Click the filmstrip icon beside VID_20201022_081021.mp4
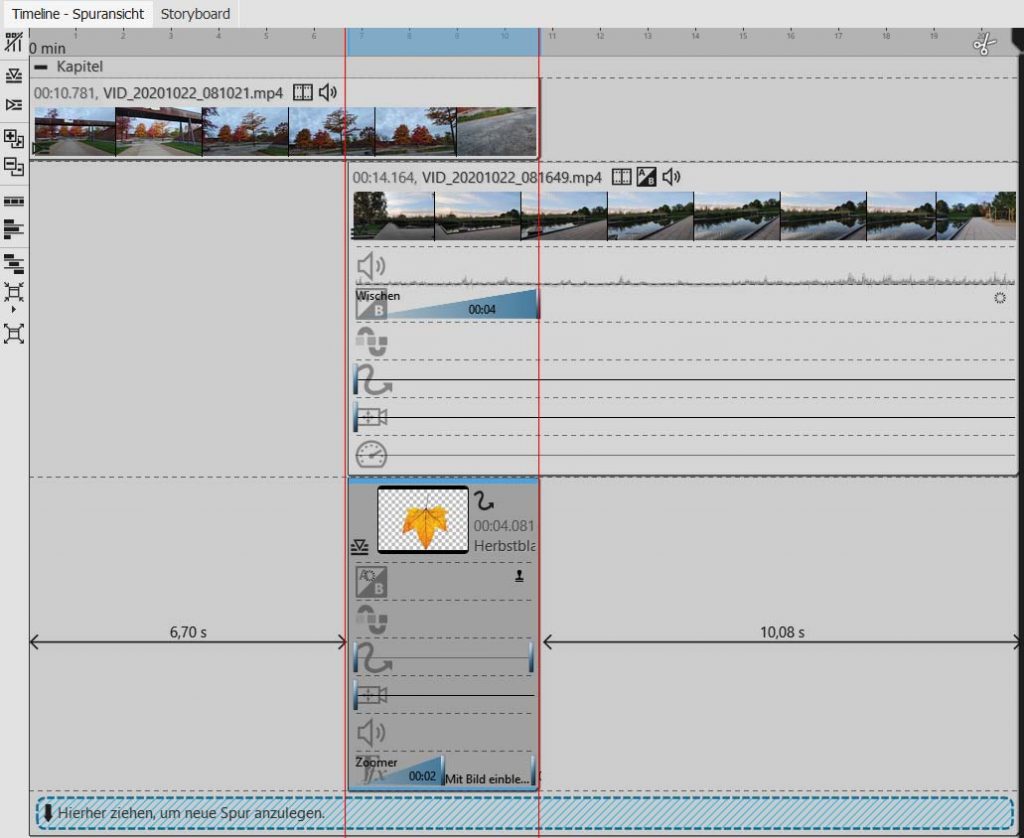The image size is (1024, 838). 302,93
